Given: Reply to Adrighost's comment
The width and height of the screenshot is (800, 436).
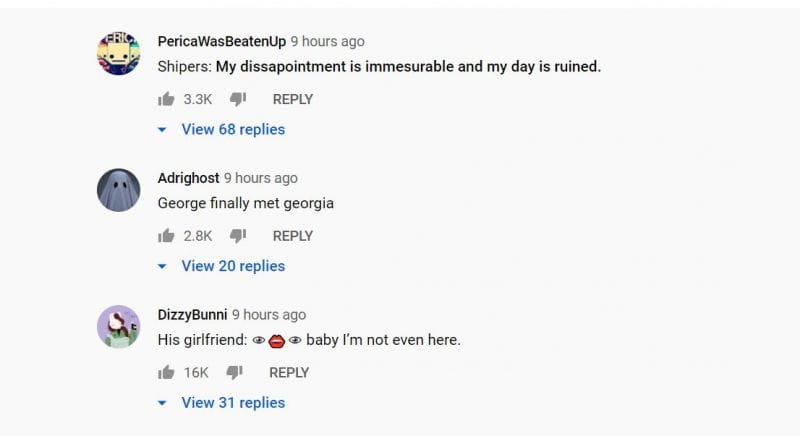Looking at the screenshot, I should pyautogui.click(x=292, y=236).
